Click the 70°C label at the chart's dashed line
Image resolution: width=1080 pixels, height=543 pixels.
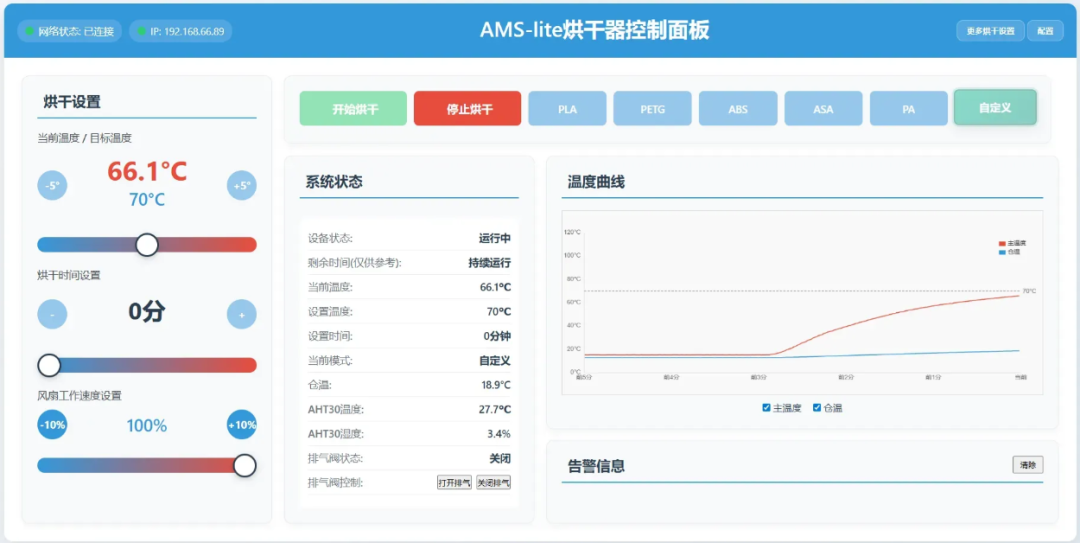(1029, 291)
